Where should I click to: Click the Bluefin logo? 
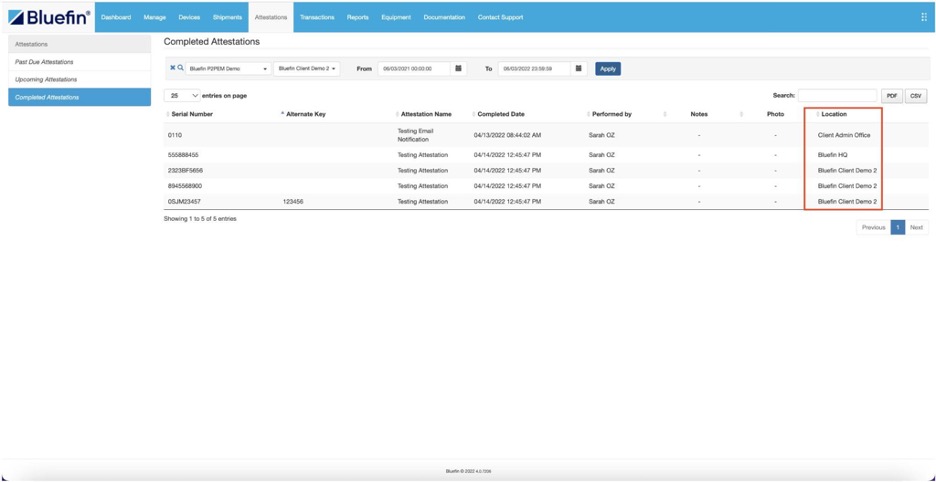[x=49, y=17]
